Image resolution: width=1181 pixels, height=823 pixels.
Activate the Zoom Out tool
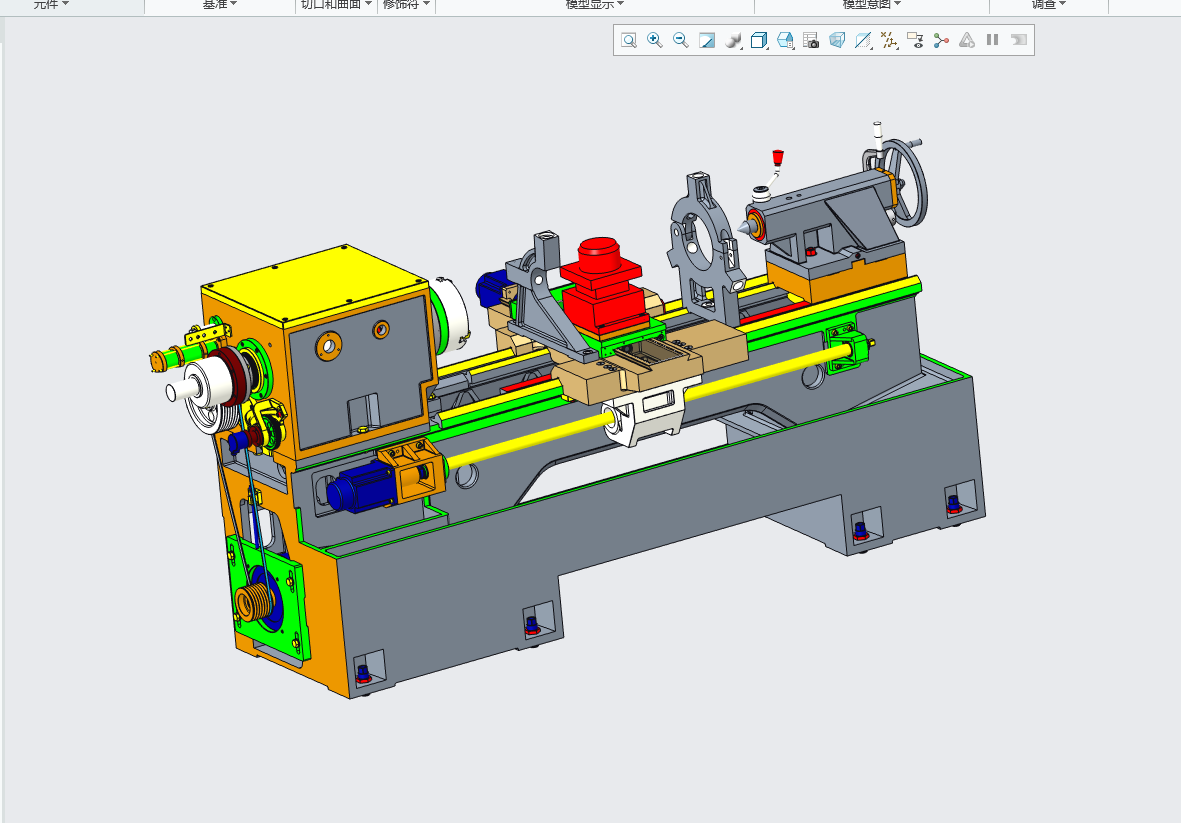pyautogui.click(x=681, y=41)
